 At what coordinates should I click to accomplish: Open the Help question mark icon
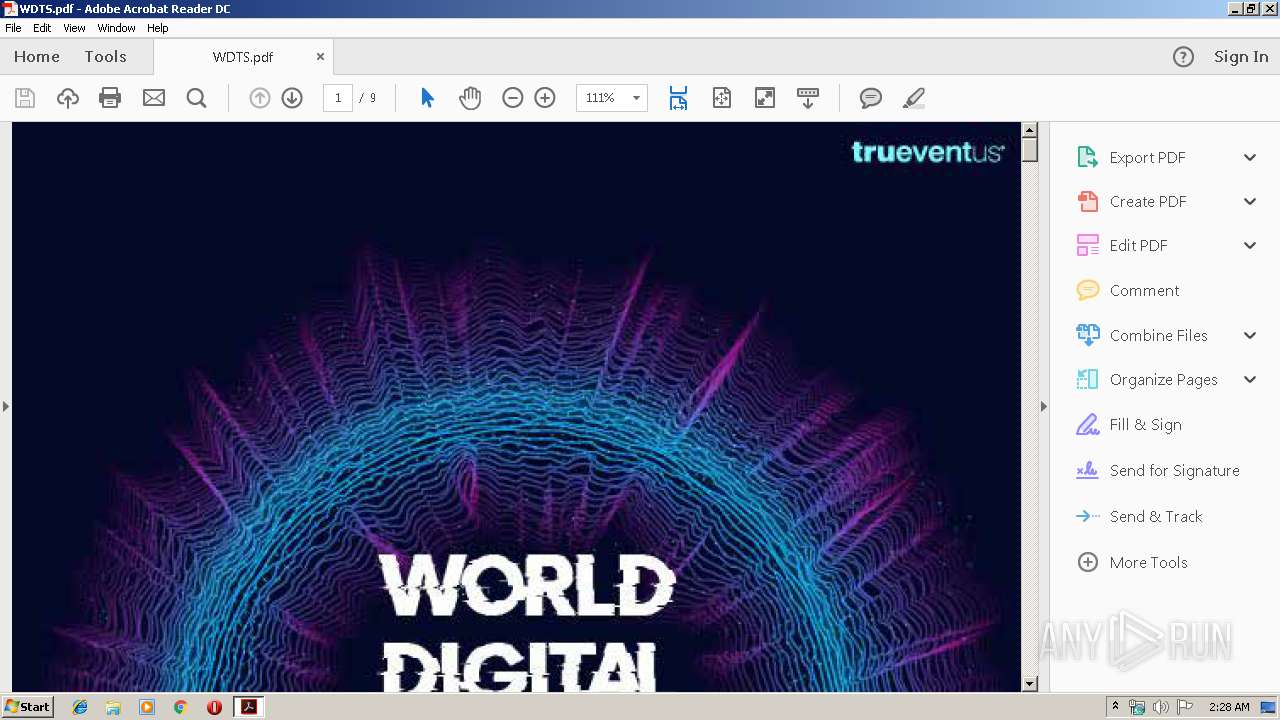click(x=1183, y=57)
